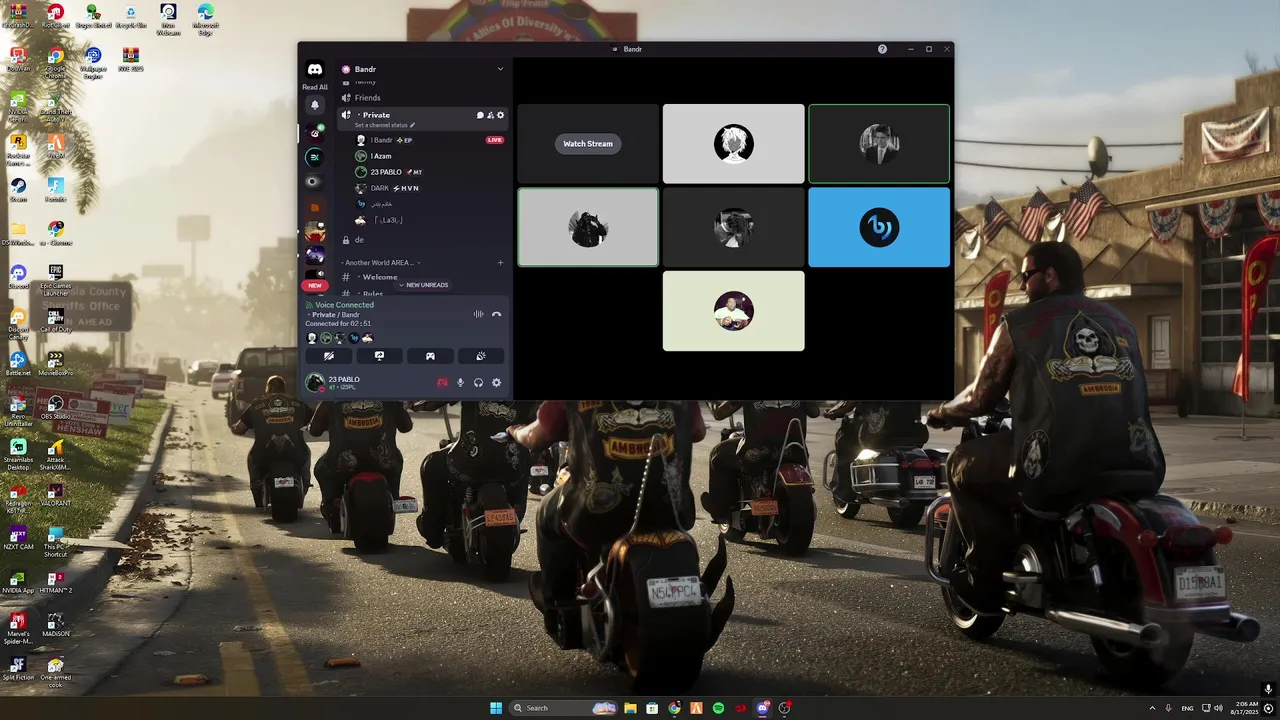Open the Fortnite desktop shortcut
The width and height of the screenshot is (1280, 720).
[55, 190]
